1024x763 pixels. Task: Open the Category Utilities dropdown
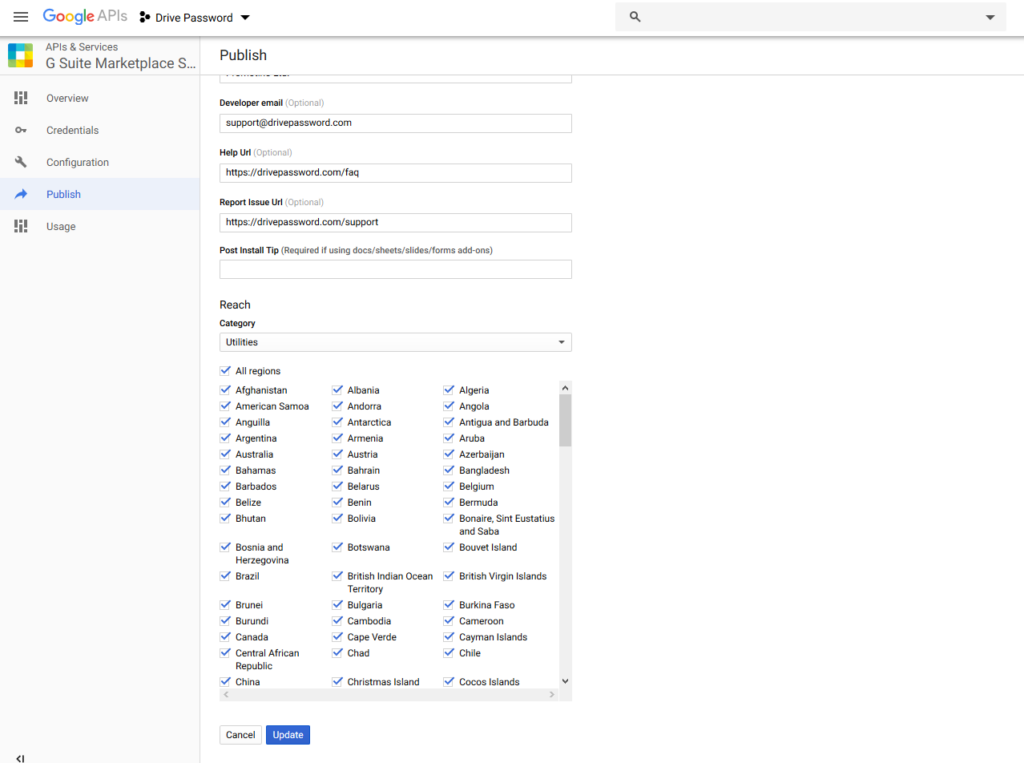coord(395,342)
